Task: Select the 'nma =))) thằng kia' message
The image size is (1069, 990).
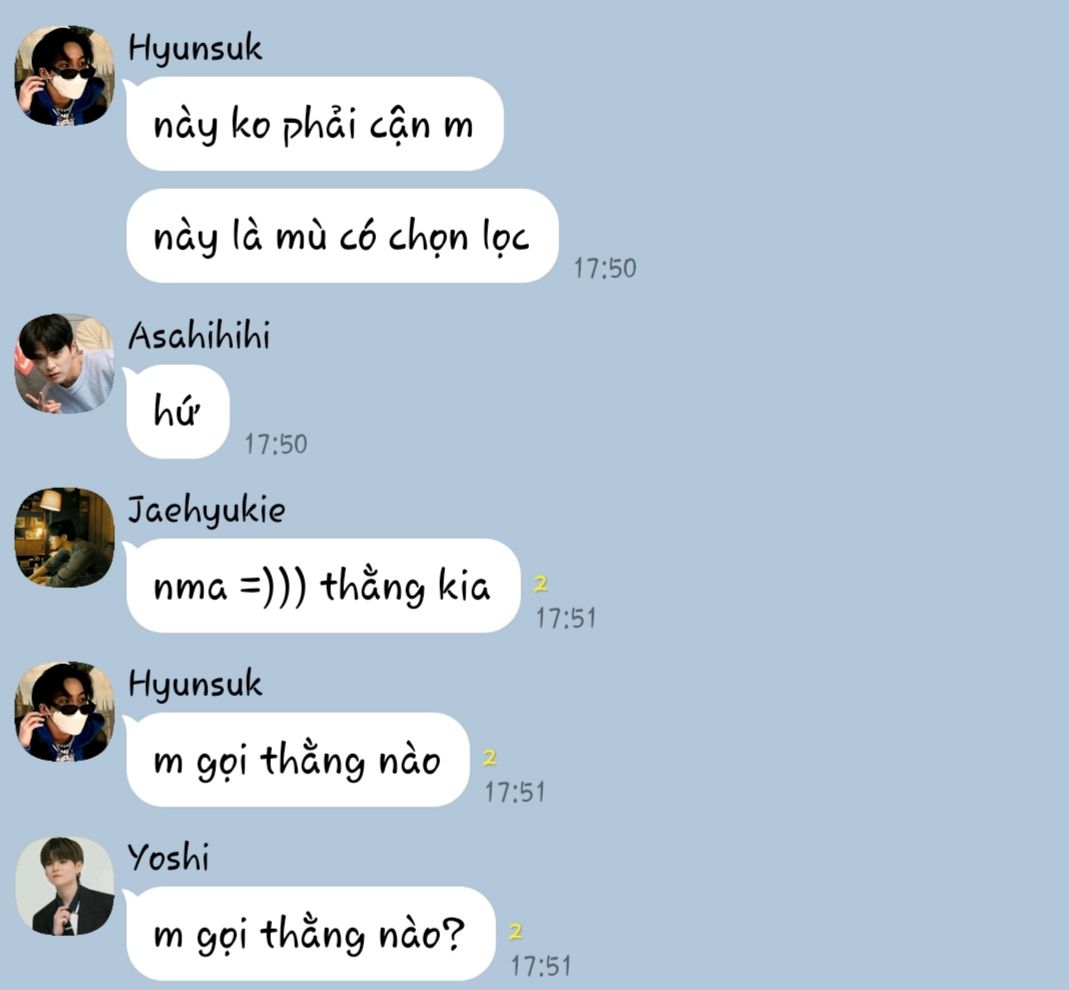Action: coord(323,586)
